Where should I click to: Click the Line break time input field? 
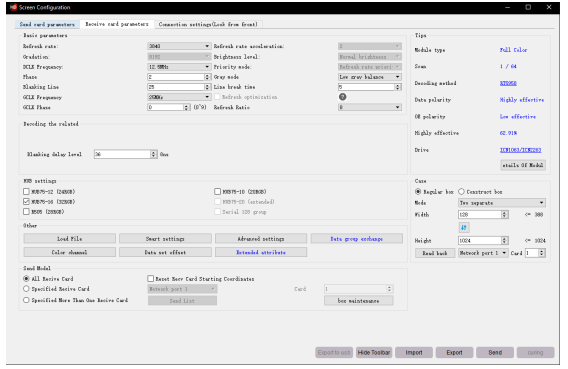(367, 87)
